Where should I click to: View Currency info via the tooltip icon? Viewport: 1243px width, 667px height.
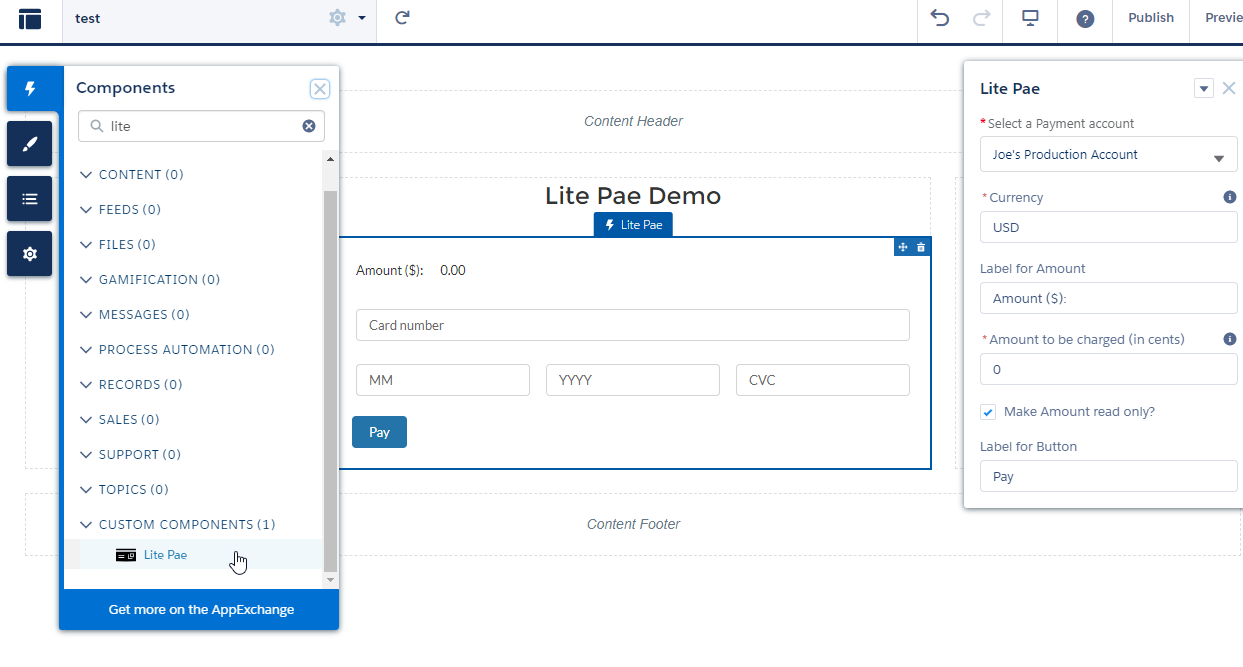click(1230, 197)
